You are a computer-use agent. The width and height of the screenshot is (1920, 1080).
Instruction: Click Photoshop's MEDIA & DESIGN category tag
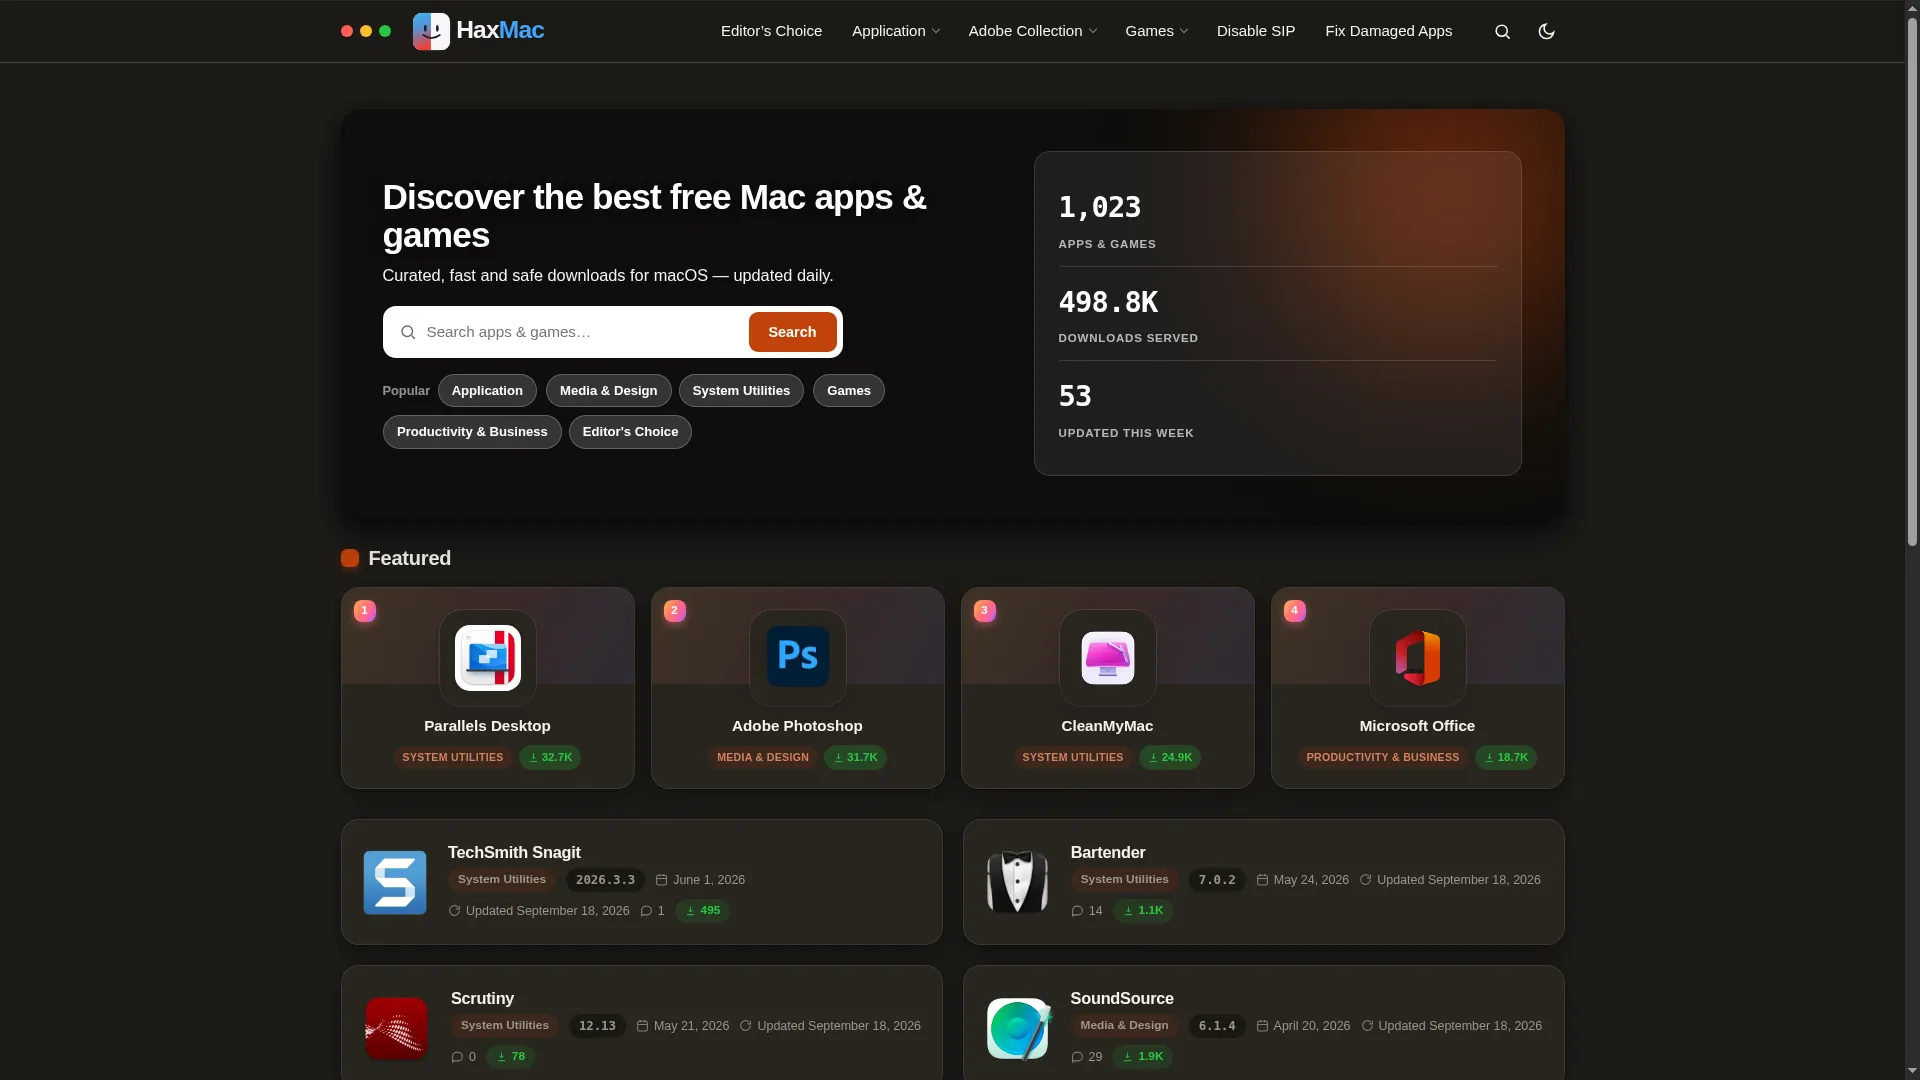point(763,758)
